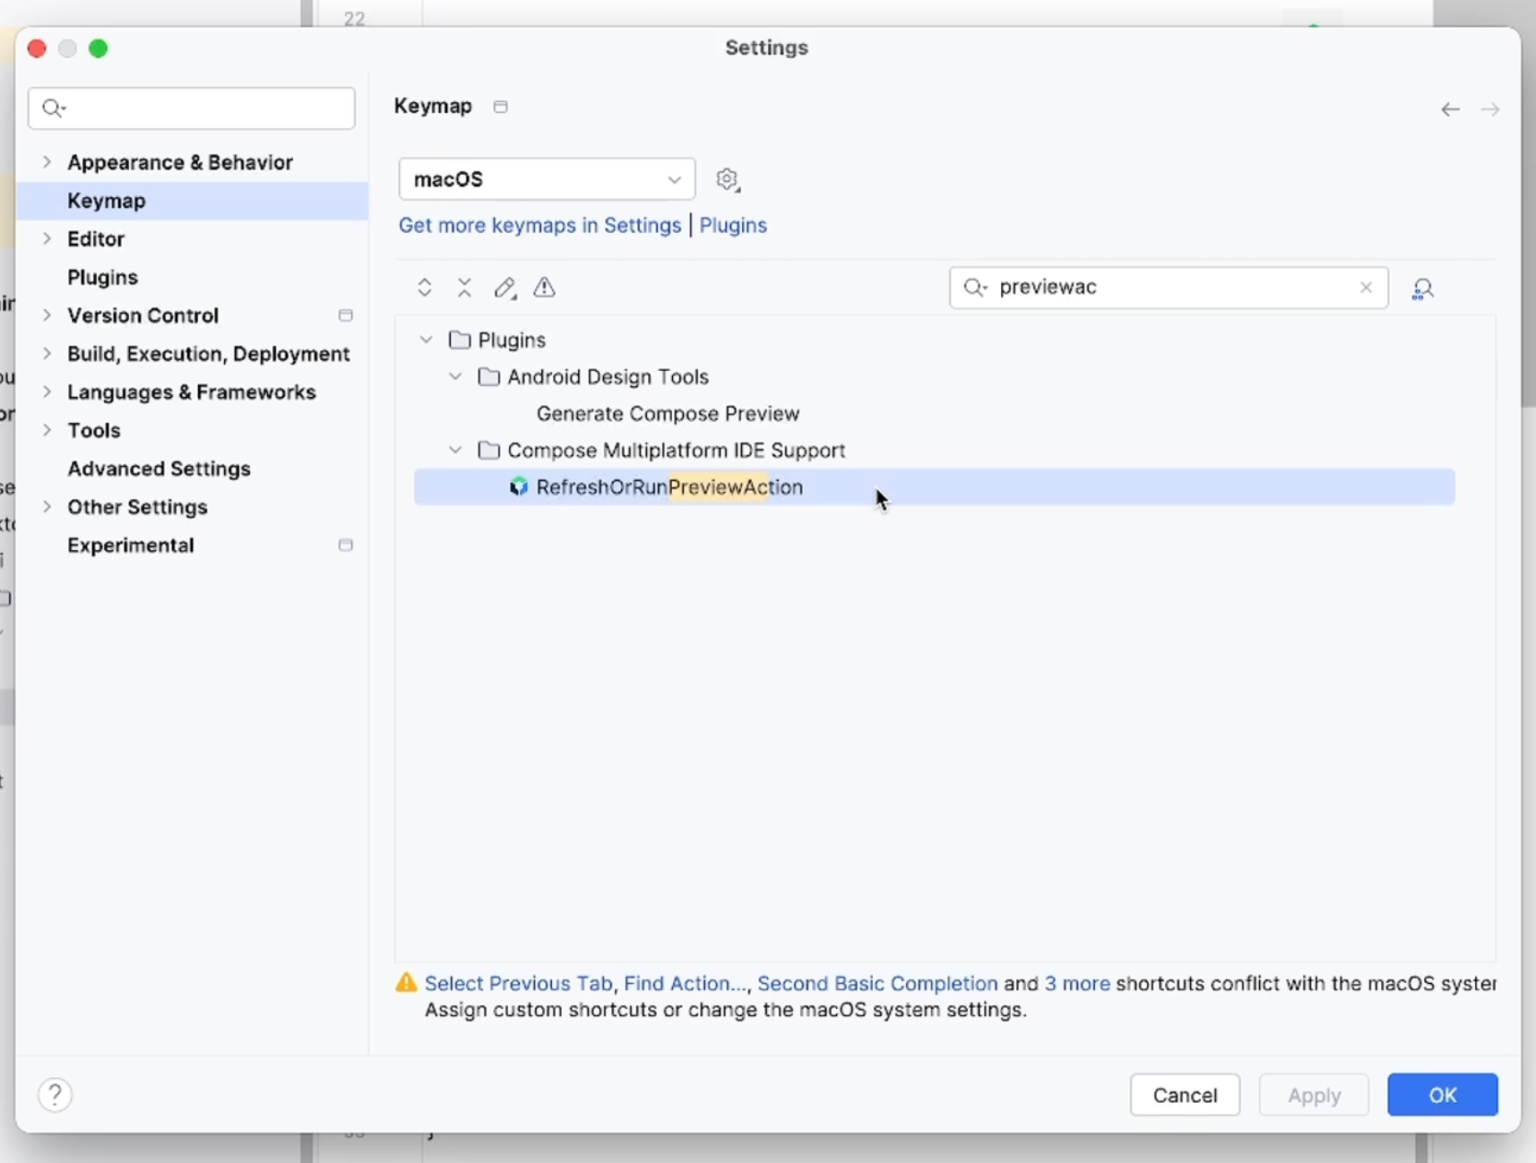Image resolution: width=1536 pixels, height=1163 pixels.
Task: Expand the Appearance & Behavior section
Action: tap(47, 161)
